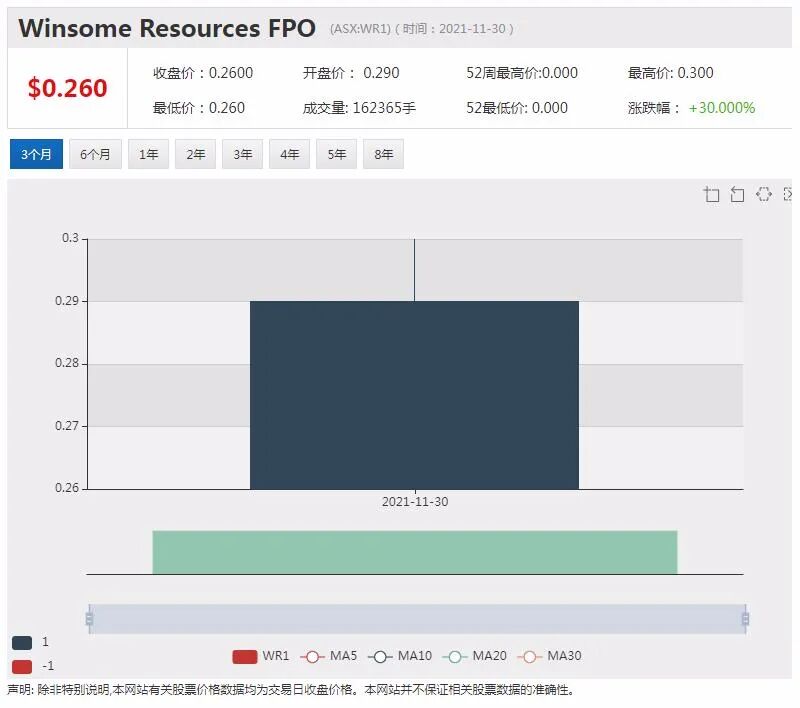800x708 pixels.
Task: Click the 0.29 y-axis label
Action: [67, 301]
